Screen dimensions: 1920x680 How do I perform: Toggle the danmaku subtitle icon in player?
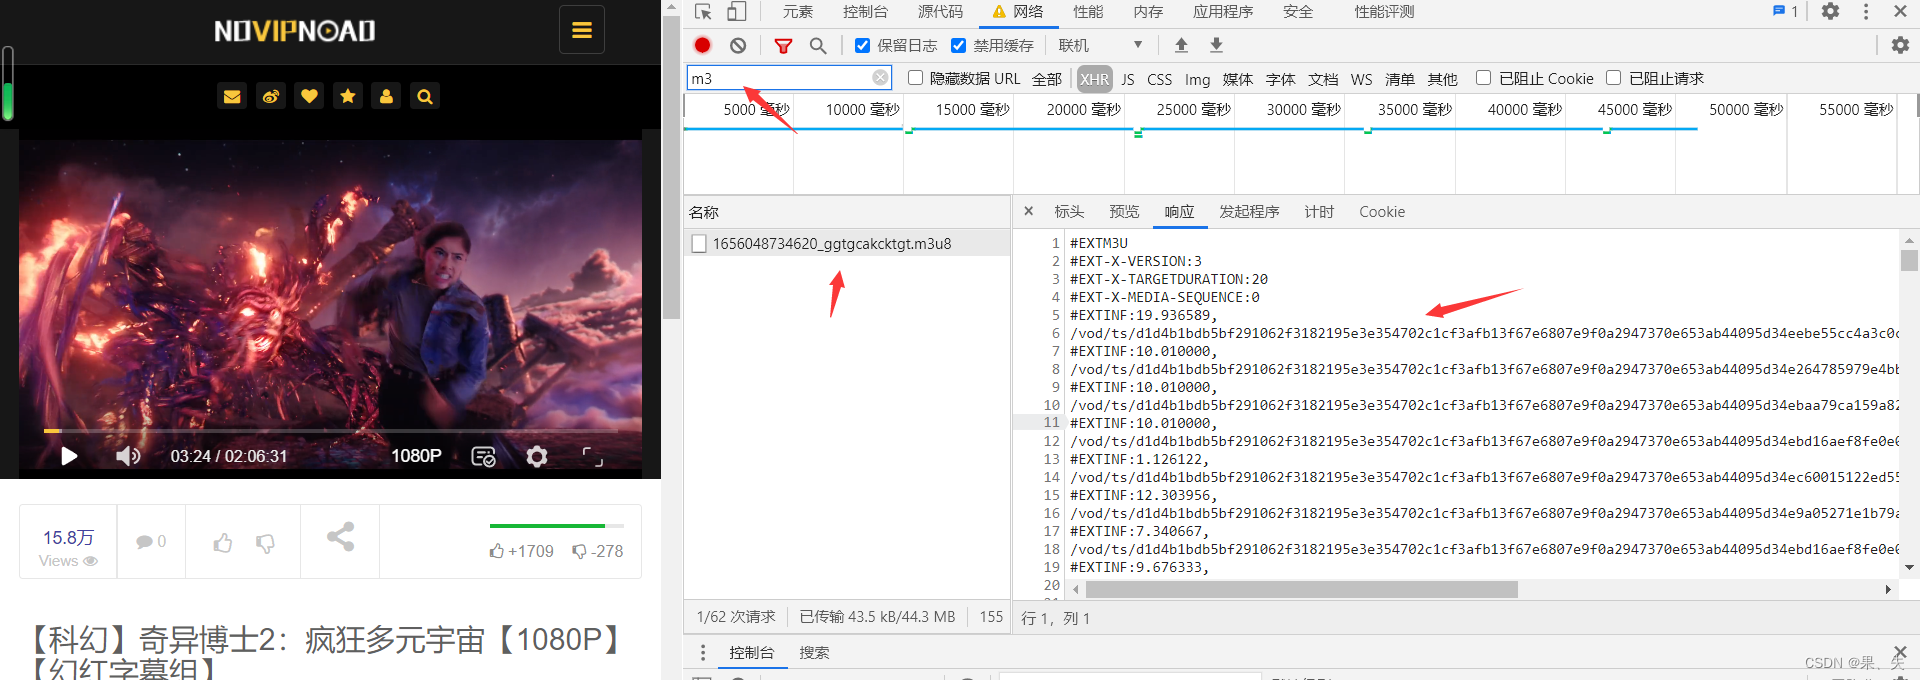(483, 456)
